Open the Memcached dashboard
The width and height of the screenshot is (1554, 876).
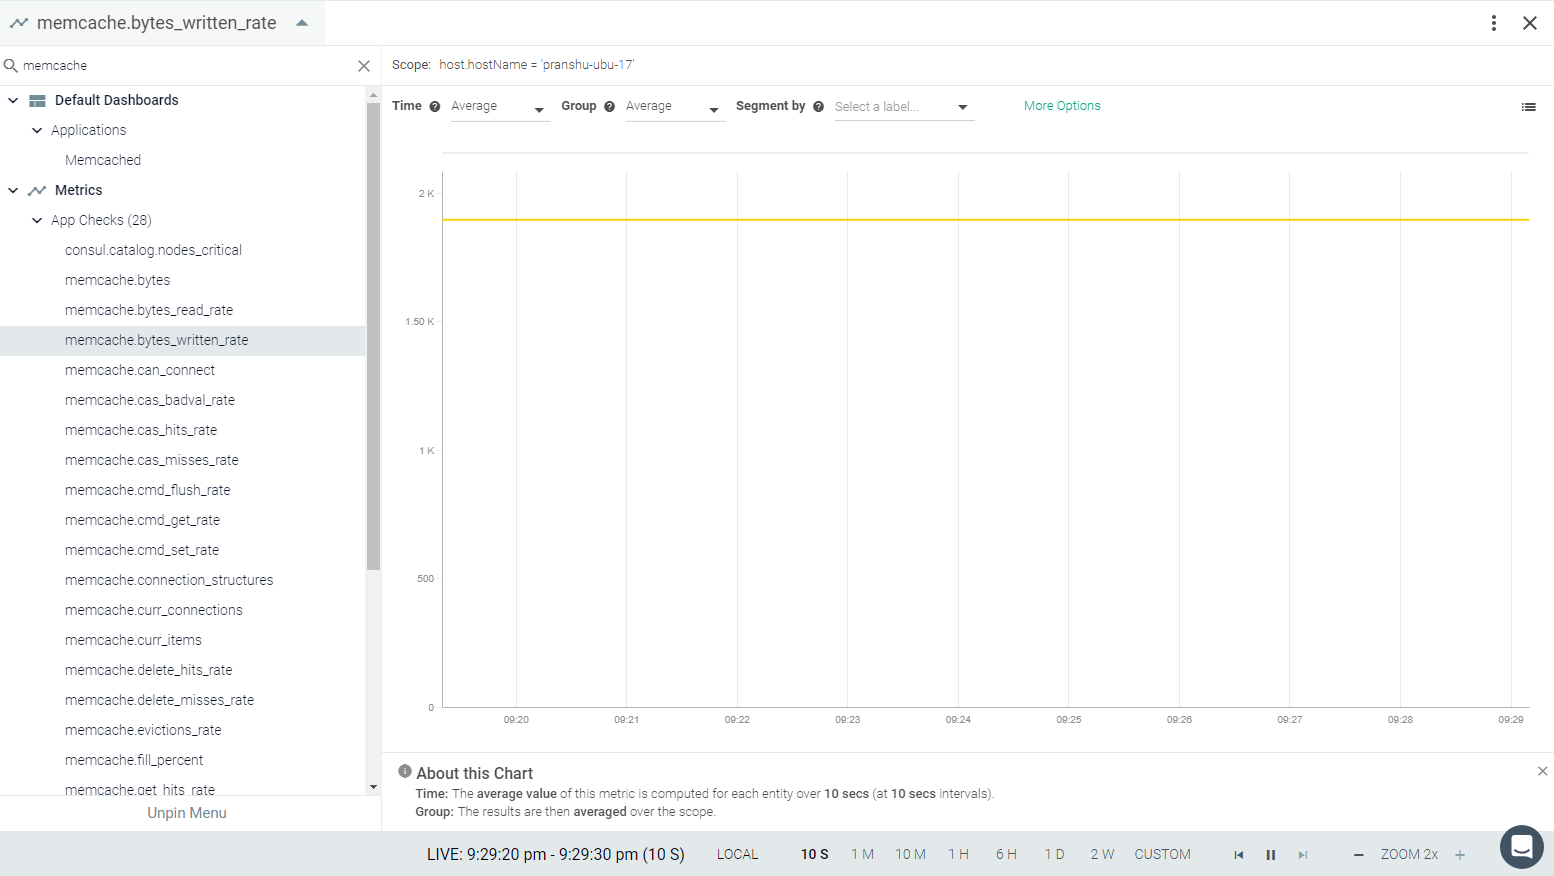(103, 160)
